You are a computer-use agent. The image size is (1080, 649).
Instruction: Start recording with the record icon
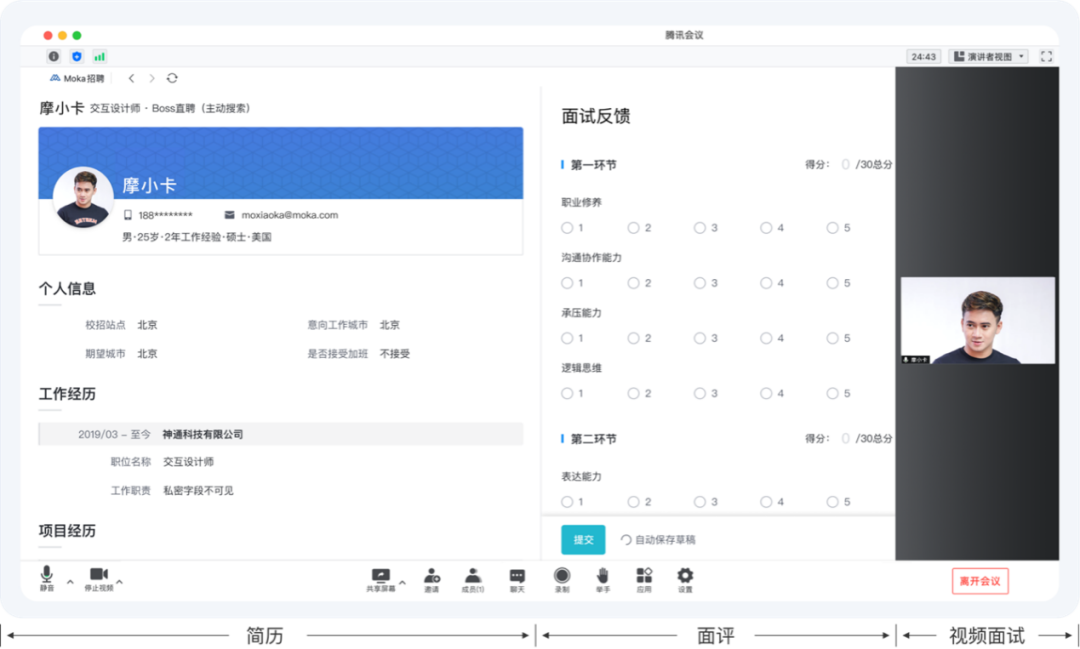(562, 576)
